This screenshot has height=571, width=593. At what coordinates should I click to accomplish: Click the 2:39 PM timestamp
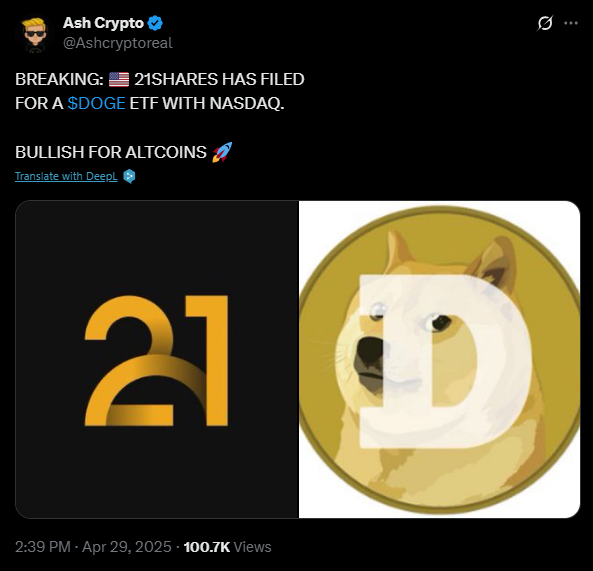point(43,547)
